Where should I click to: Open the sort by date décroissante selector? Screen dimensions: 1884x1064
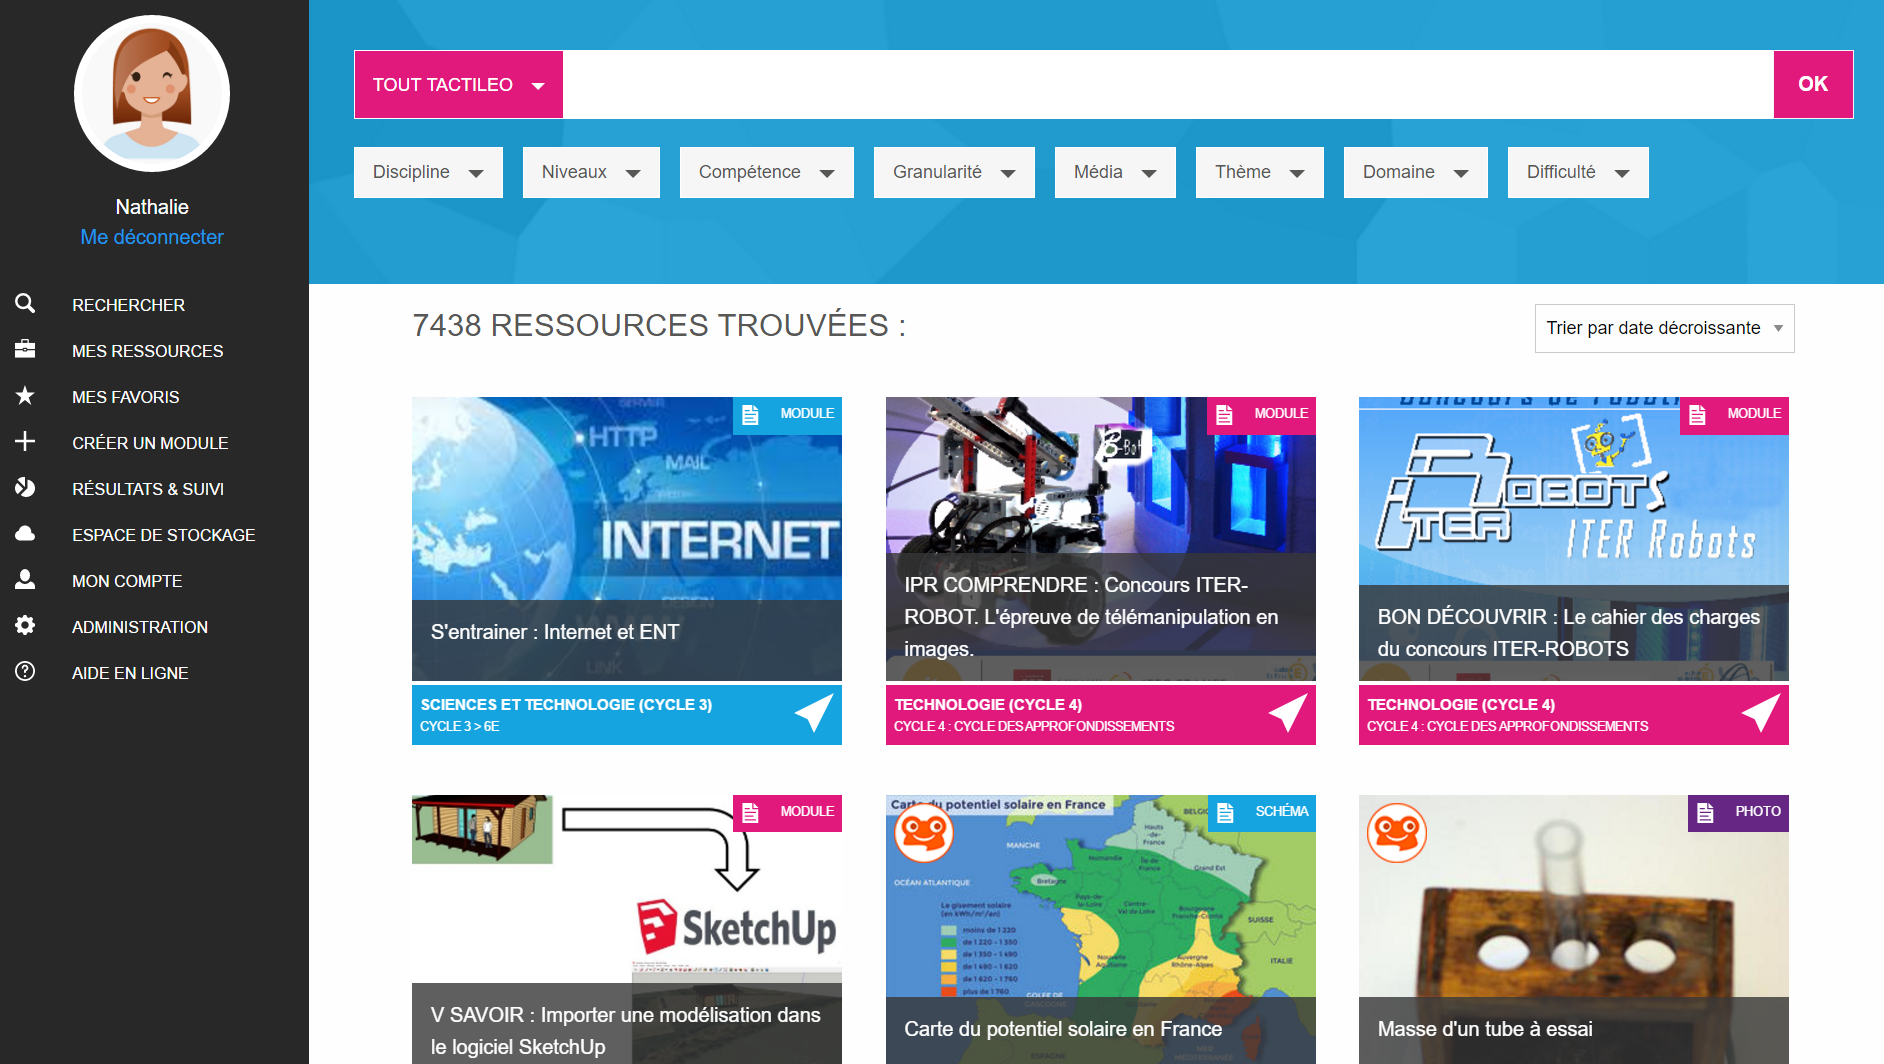tap(1663, 328)
